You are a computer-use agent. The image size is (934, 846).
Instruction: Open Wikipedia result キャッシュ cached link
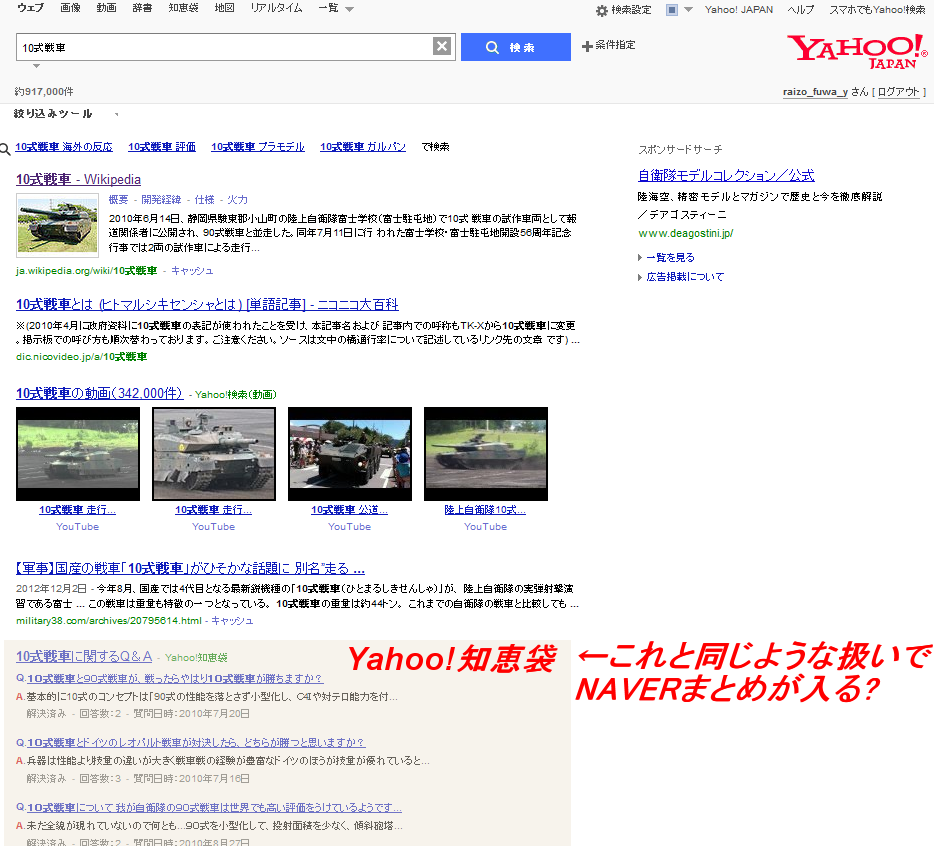(x=192, y=270)
